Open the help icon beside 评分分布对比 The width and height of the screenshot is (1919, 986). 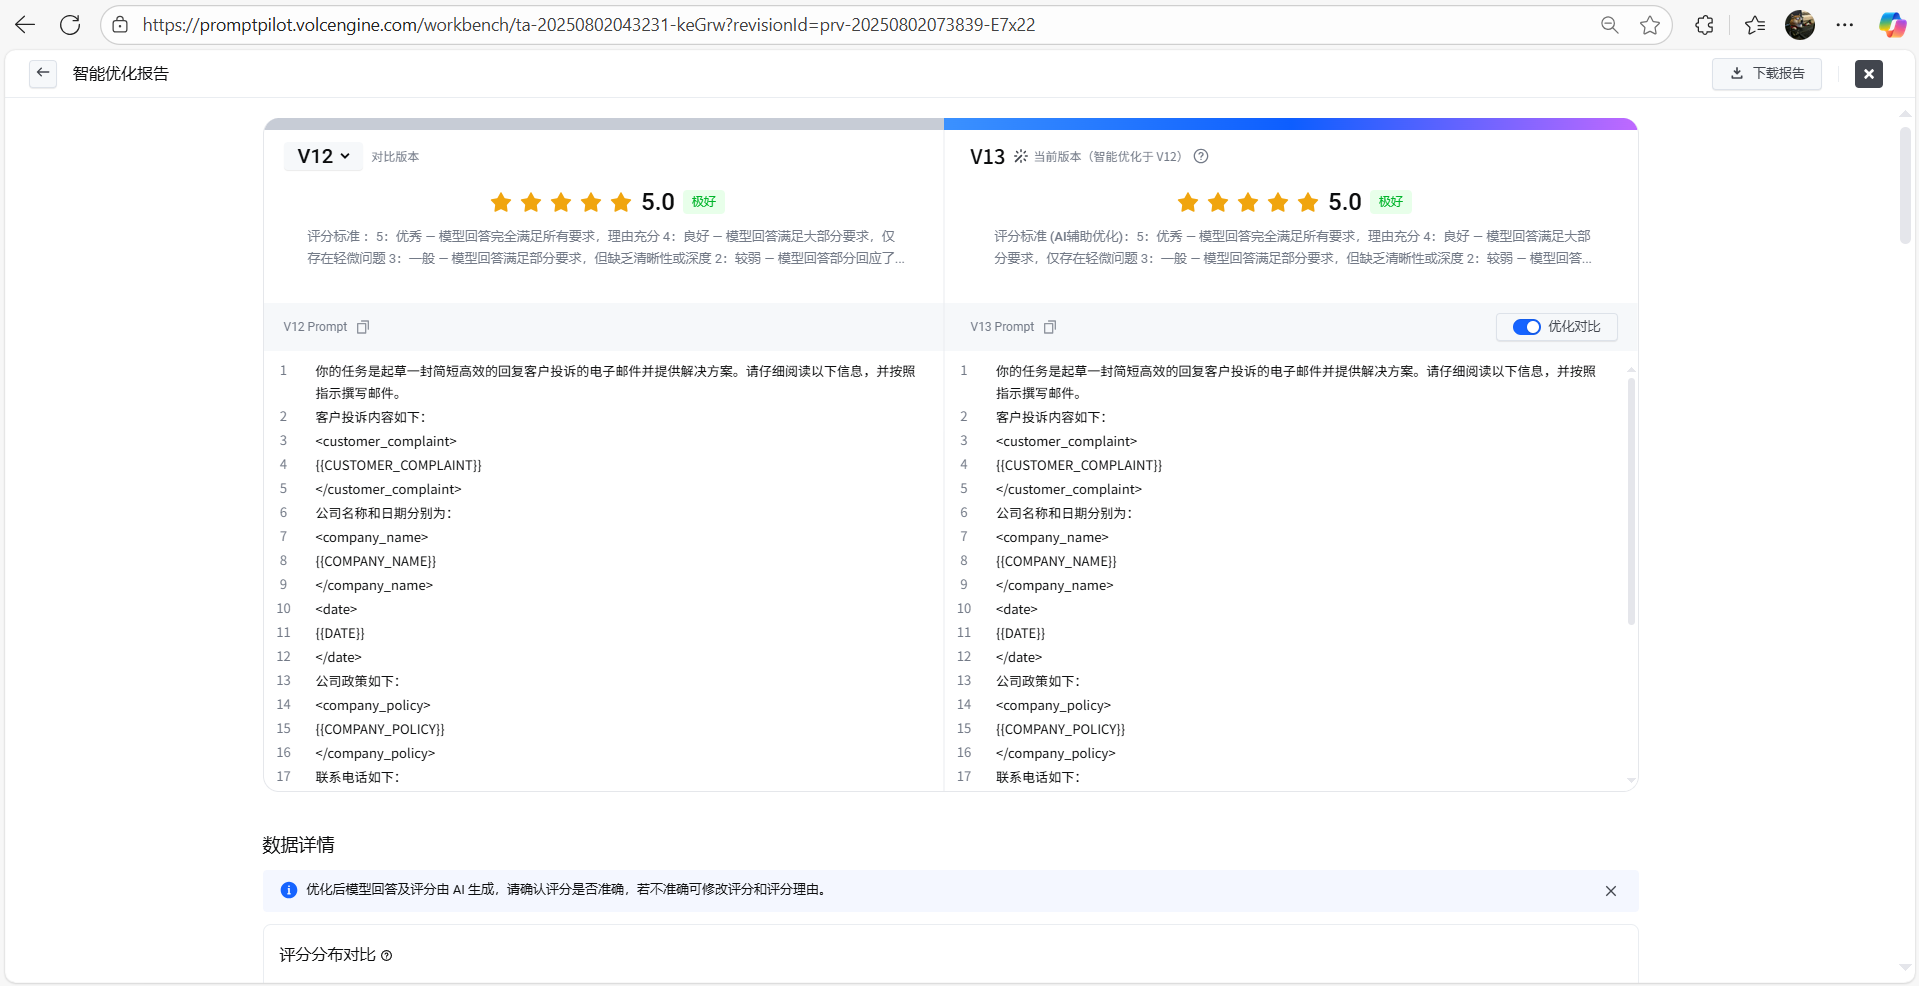point(386,956)
